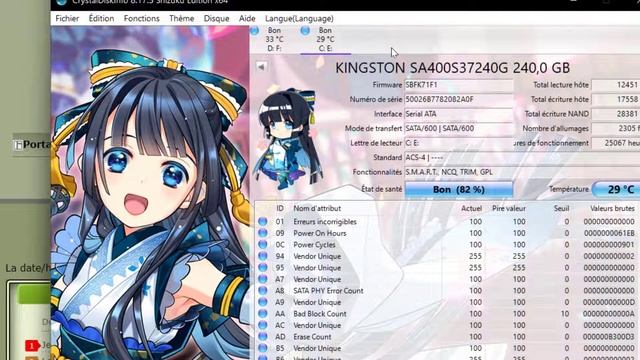
Task: Click the status icon of Erreurs incorrigibles row
Action: pos(263,222)
